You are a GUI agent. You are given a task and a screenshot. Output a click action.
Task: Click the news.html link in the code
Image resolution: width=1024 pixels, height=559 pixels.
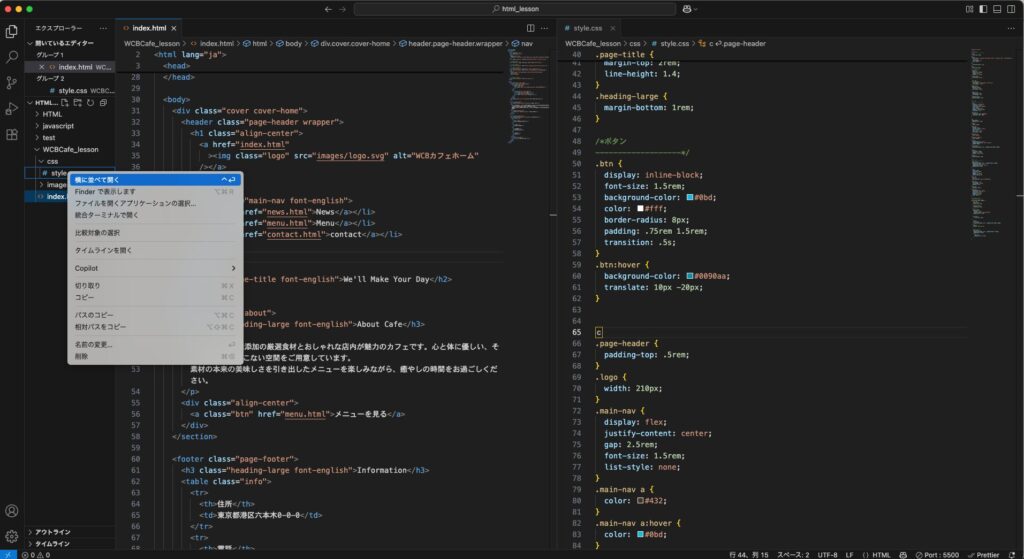[x=270, y=212]
